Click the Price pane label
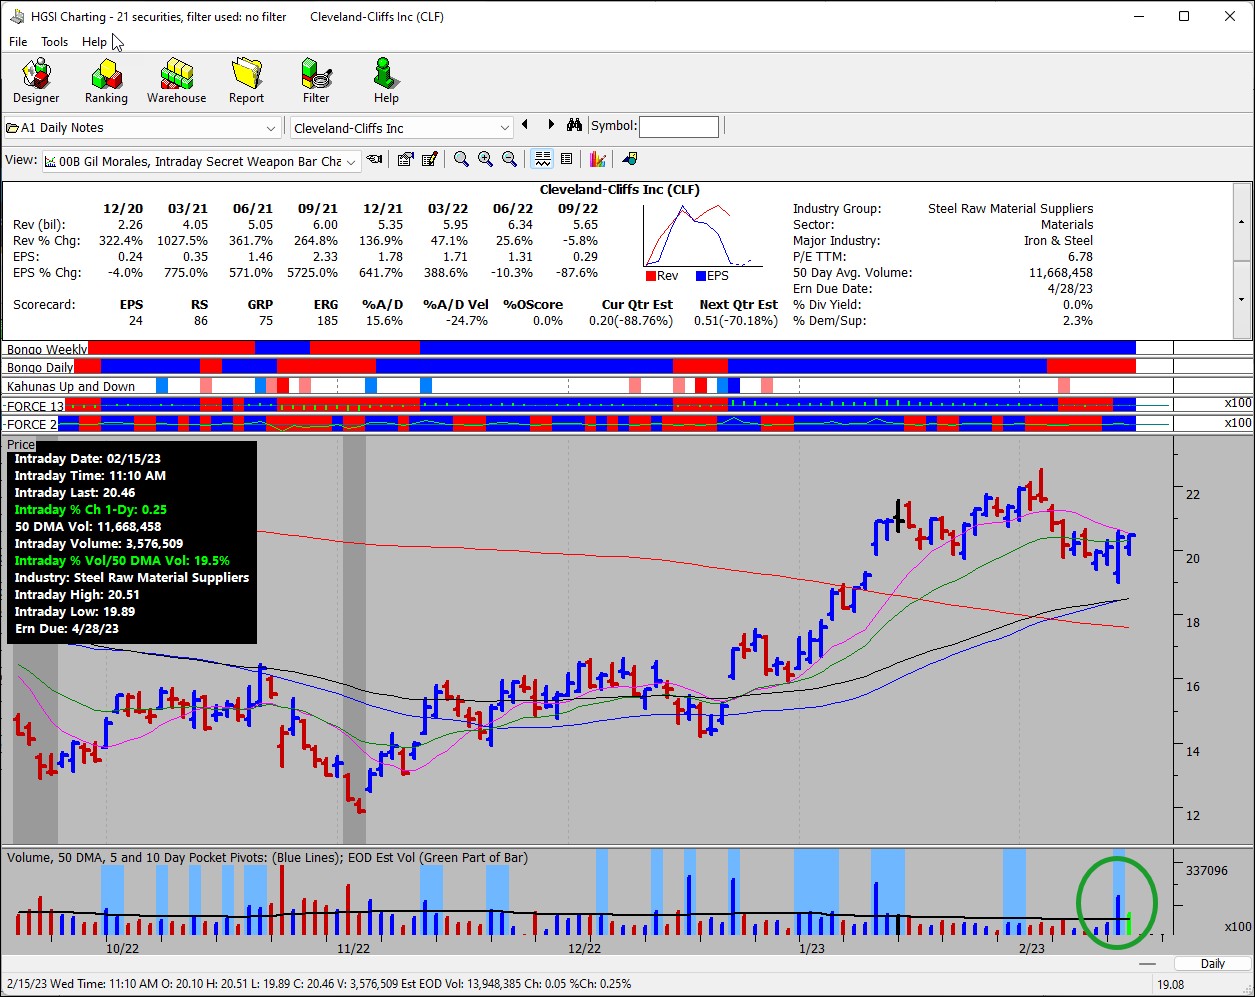The height and width of the screenshot is (997, 1255). click(20, 444)
